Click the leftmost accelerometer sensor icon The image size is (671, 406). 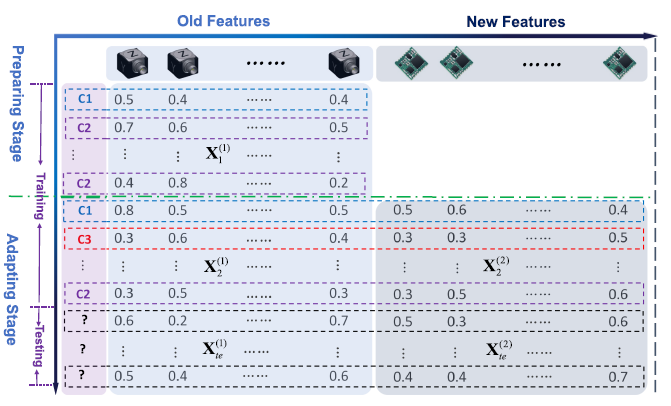130,64
